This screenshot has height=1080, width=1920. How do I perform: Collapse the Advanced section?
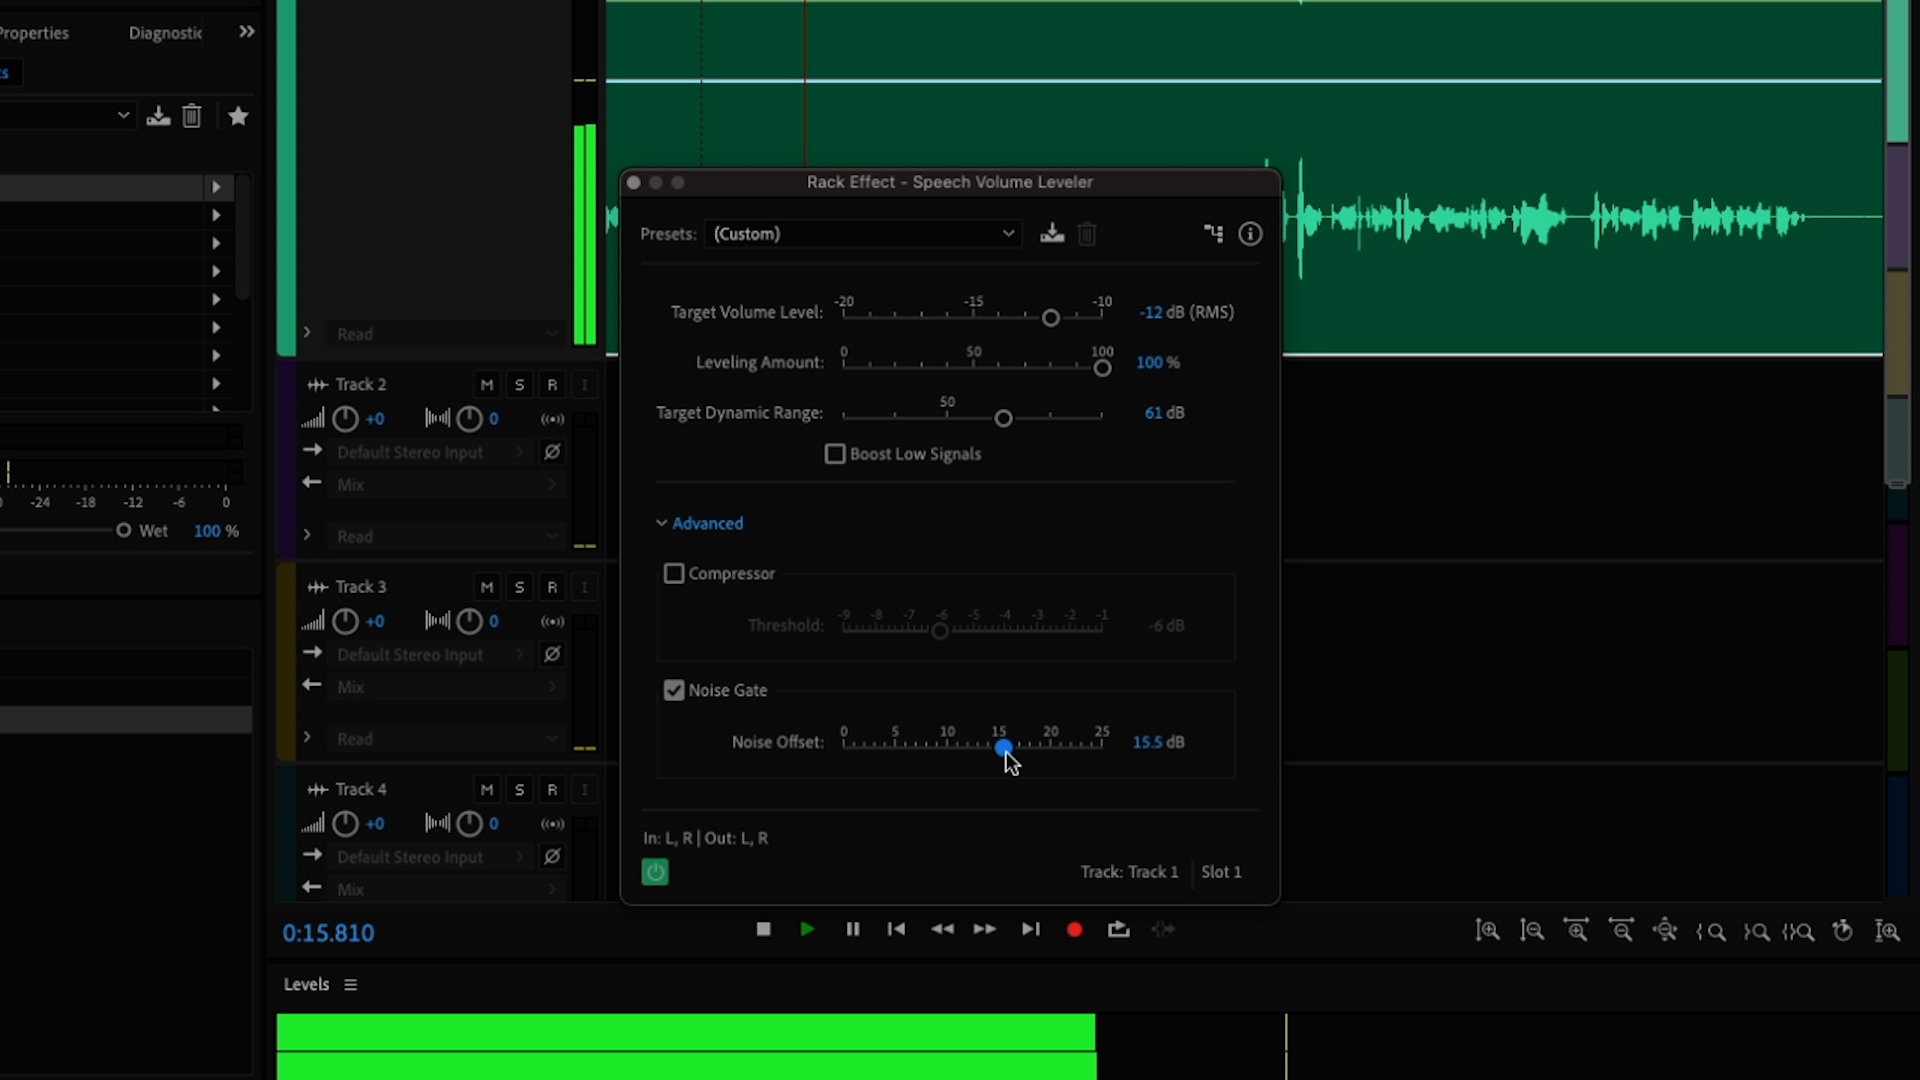coord(699,523)
